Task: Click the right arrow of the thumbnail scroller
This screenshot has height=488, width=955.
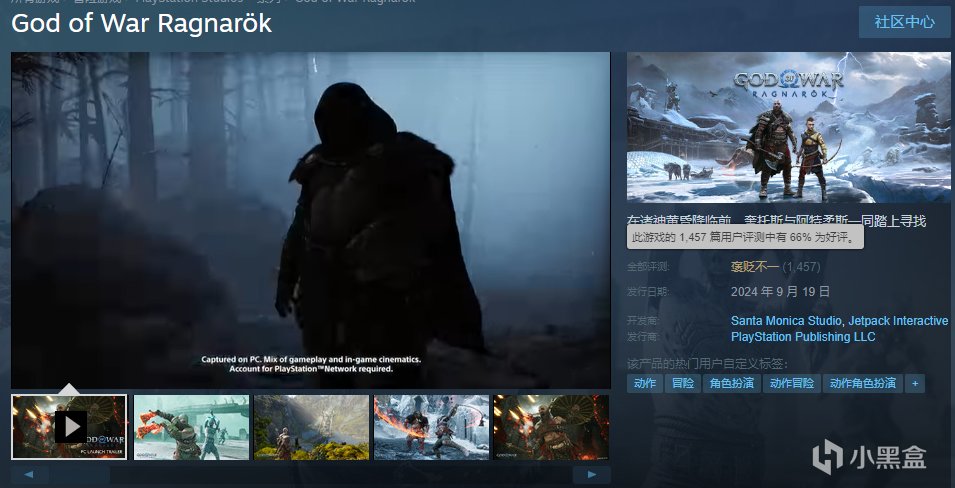Action: coord(591,475)
